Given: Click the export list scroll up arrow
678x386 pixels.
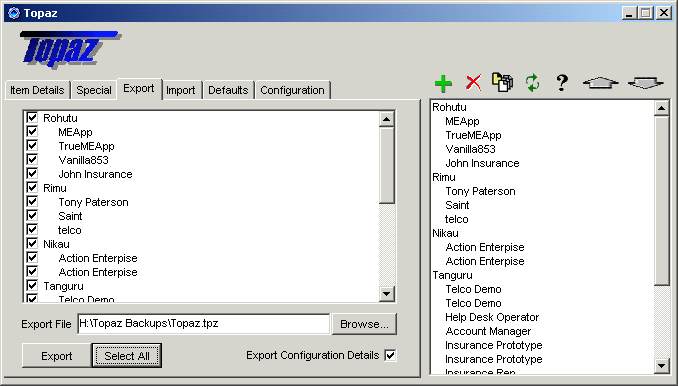Looking at the screenshot, I should (386, 118).
